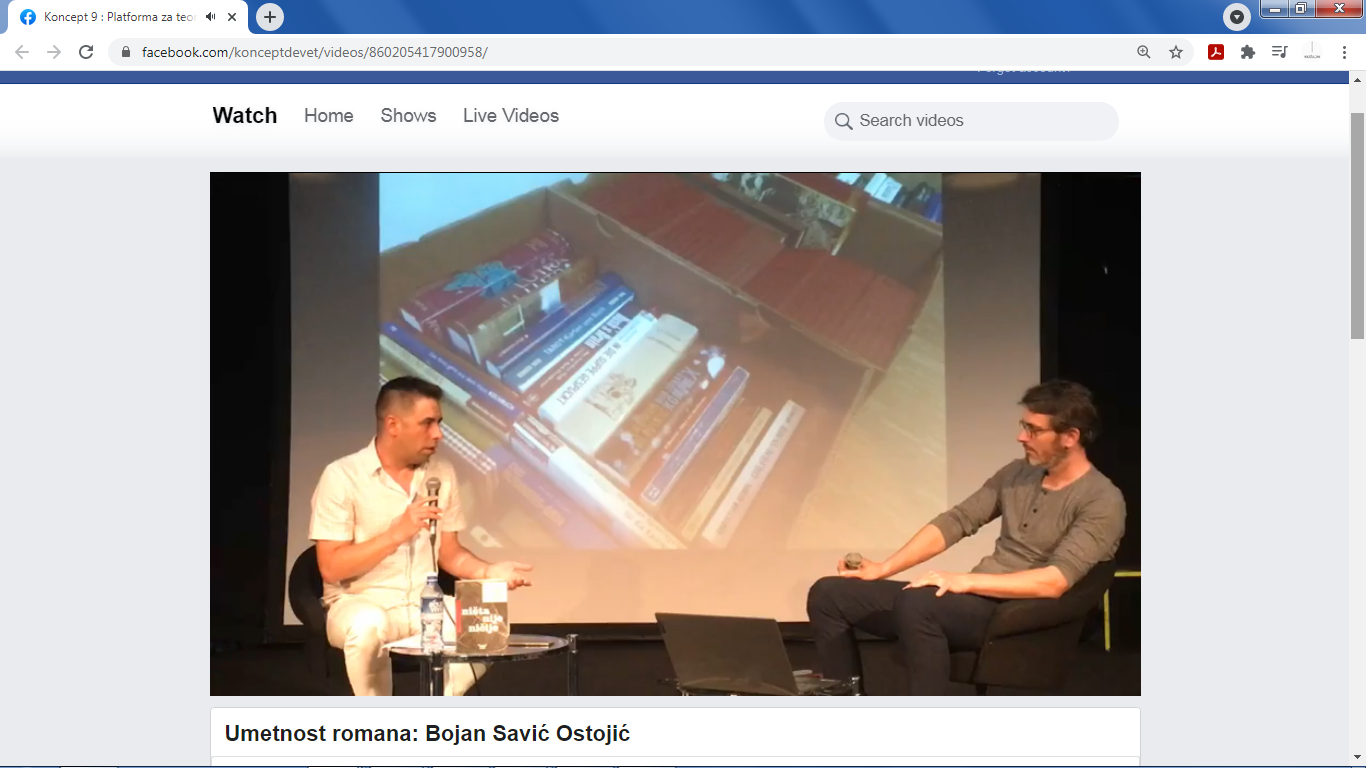Click the address bar URL
Image resolution: width=1366 pixels, height=768 pixels.
[x=315, y=52]
